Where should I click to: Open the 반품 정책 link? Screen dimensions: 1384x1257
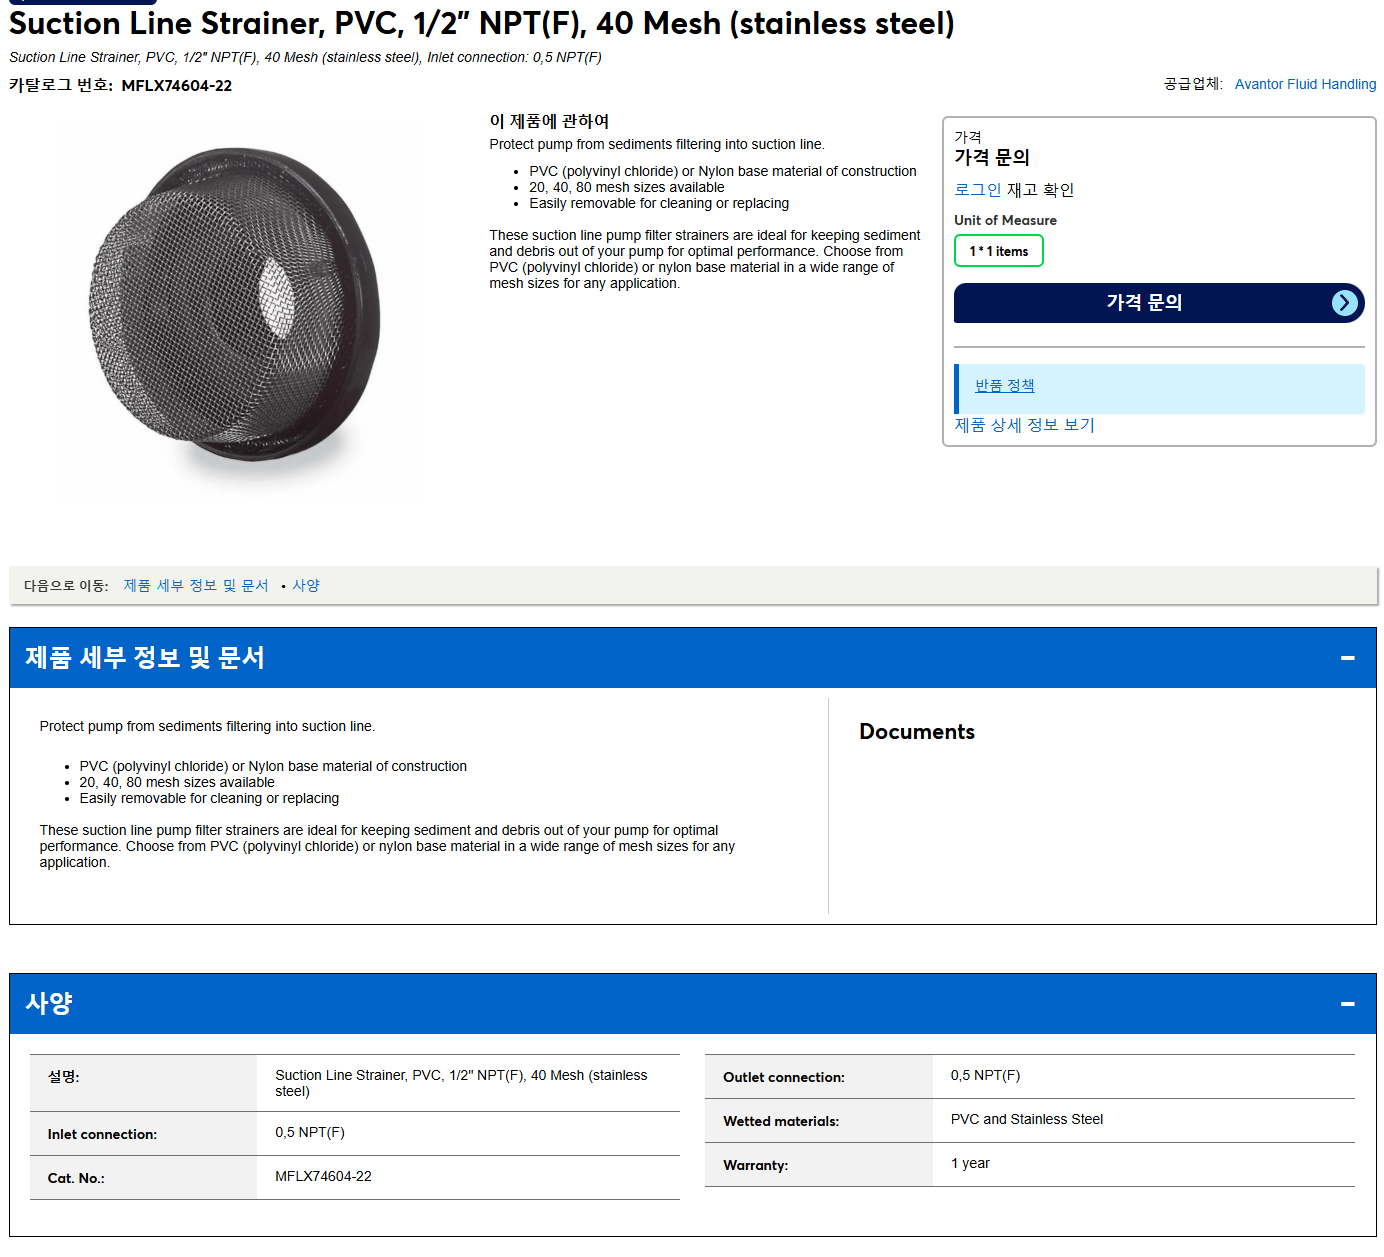(x=1004, y=386)
